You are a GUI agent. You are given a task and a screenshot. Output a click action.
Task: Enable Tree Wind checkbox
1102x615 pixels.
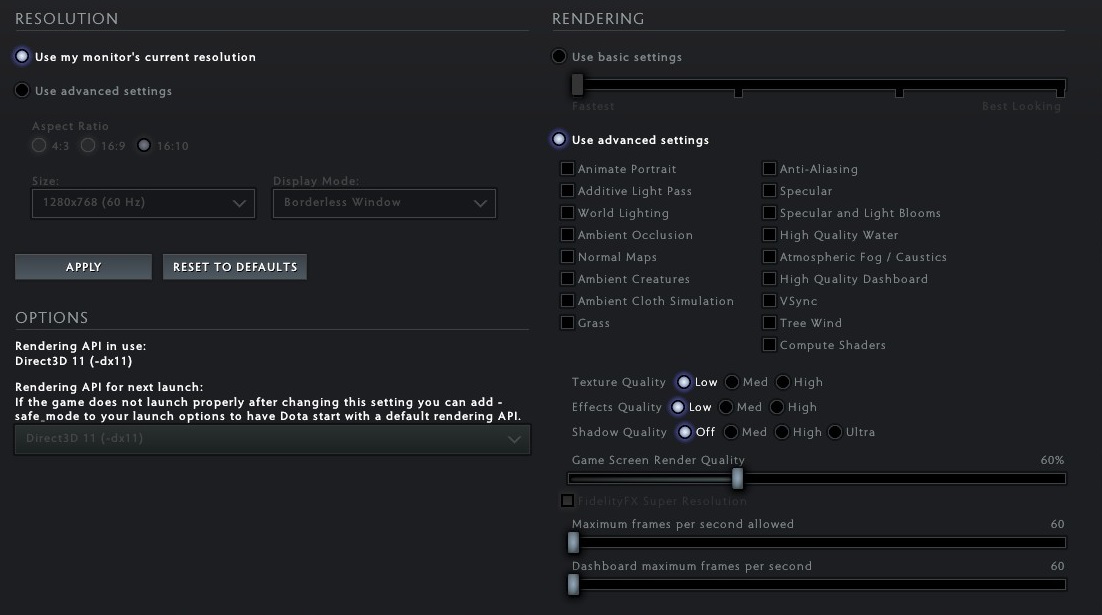[769, 323]
